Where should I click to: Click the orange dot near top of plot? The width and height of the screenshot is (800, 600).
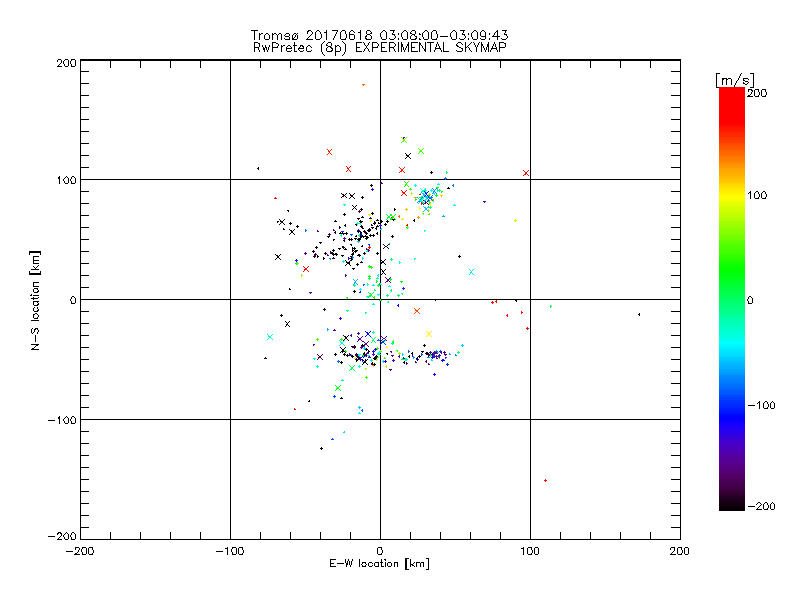click(x=363, y=85)
